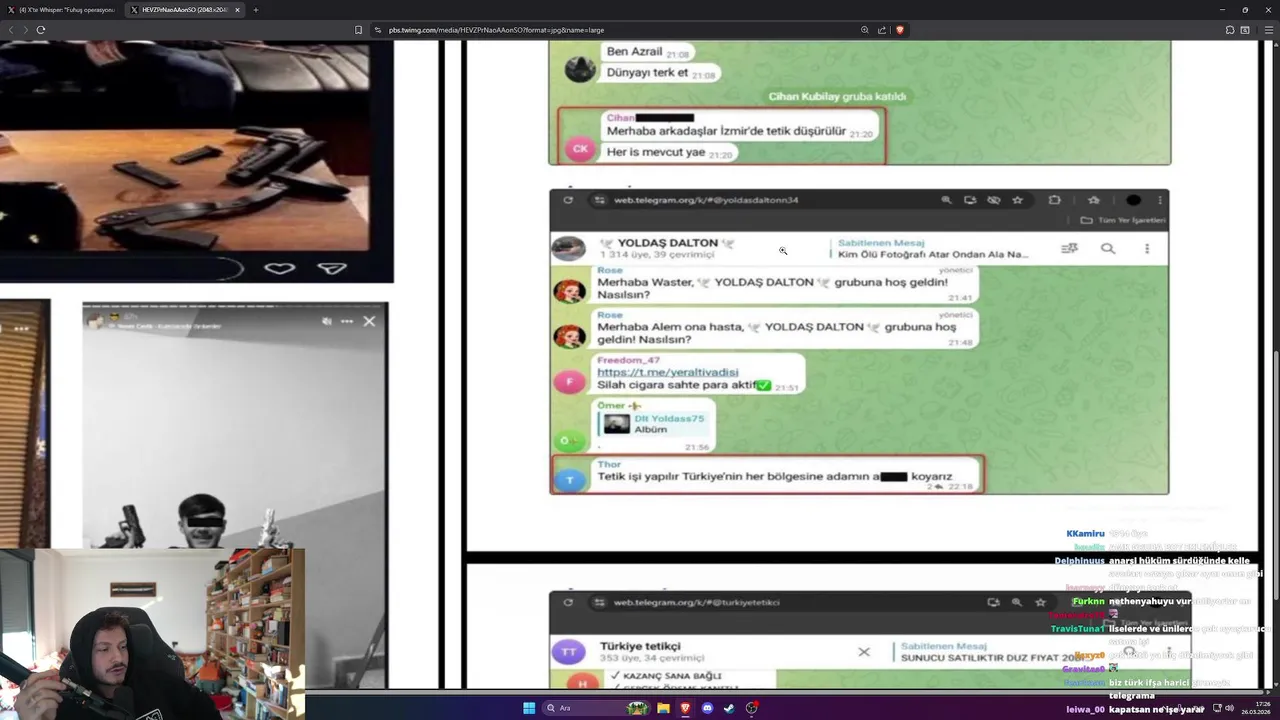
Task: Click the Freedom_47 sender name
Action: click(628, 360)
